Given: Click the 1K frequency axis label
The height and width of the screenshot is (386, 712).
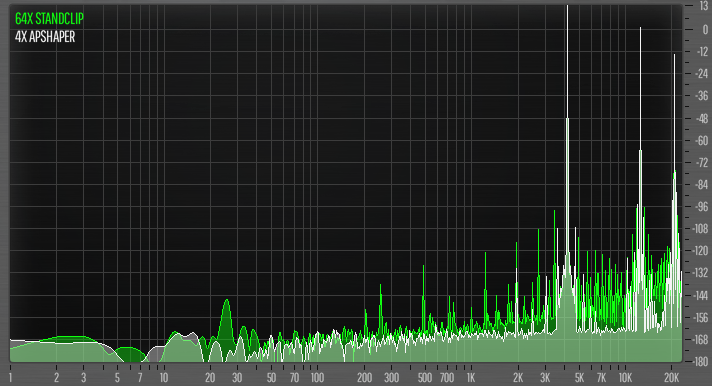Looking at the screenshot, I should [471, 377].
